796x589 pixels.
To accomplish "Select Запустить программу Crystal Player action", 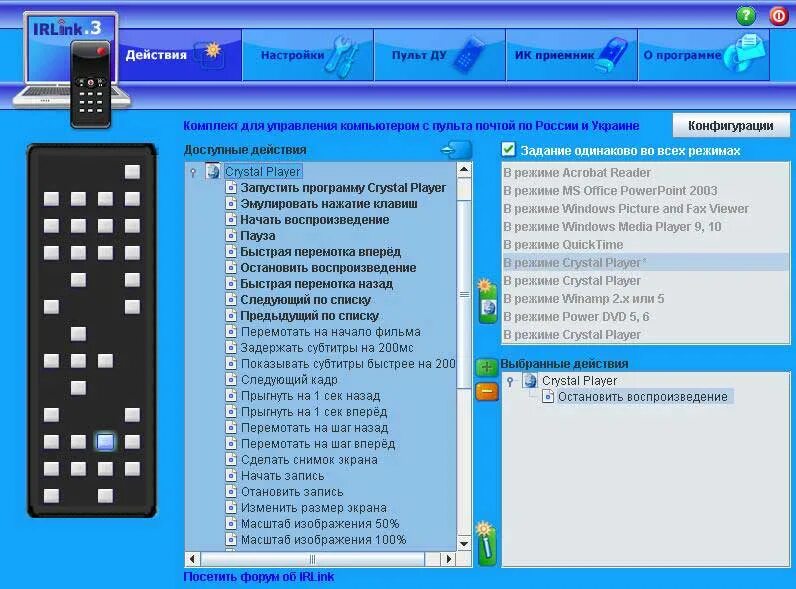I will tap(343, 188).
